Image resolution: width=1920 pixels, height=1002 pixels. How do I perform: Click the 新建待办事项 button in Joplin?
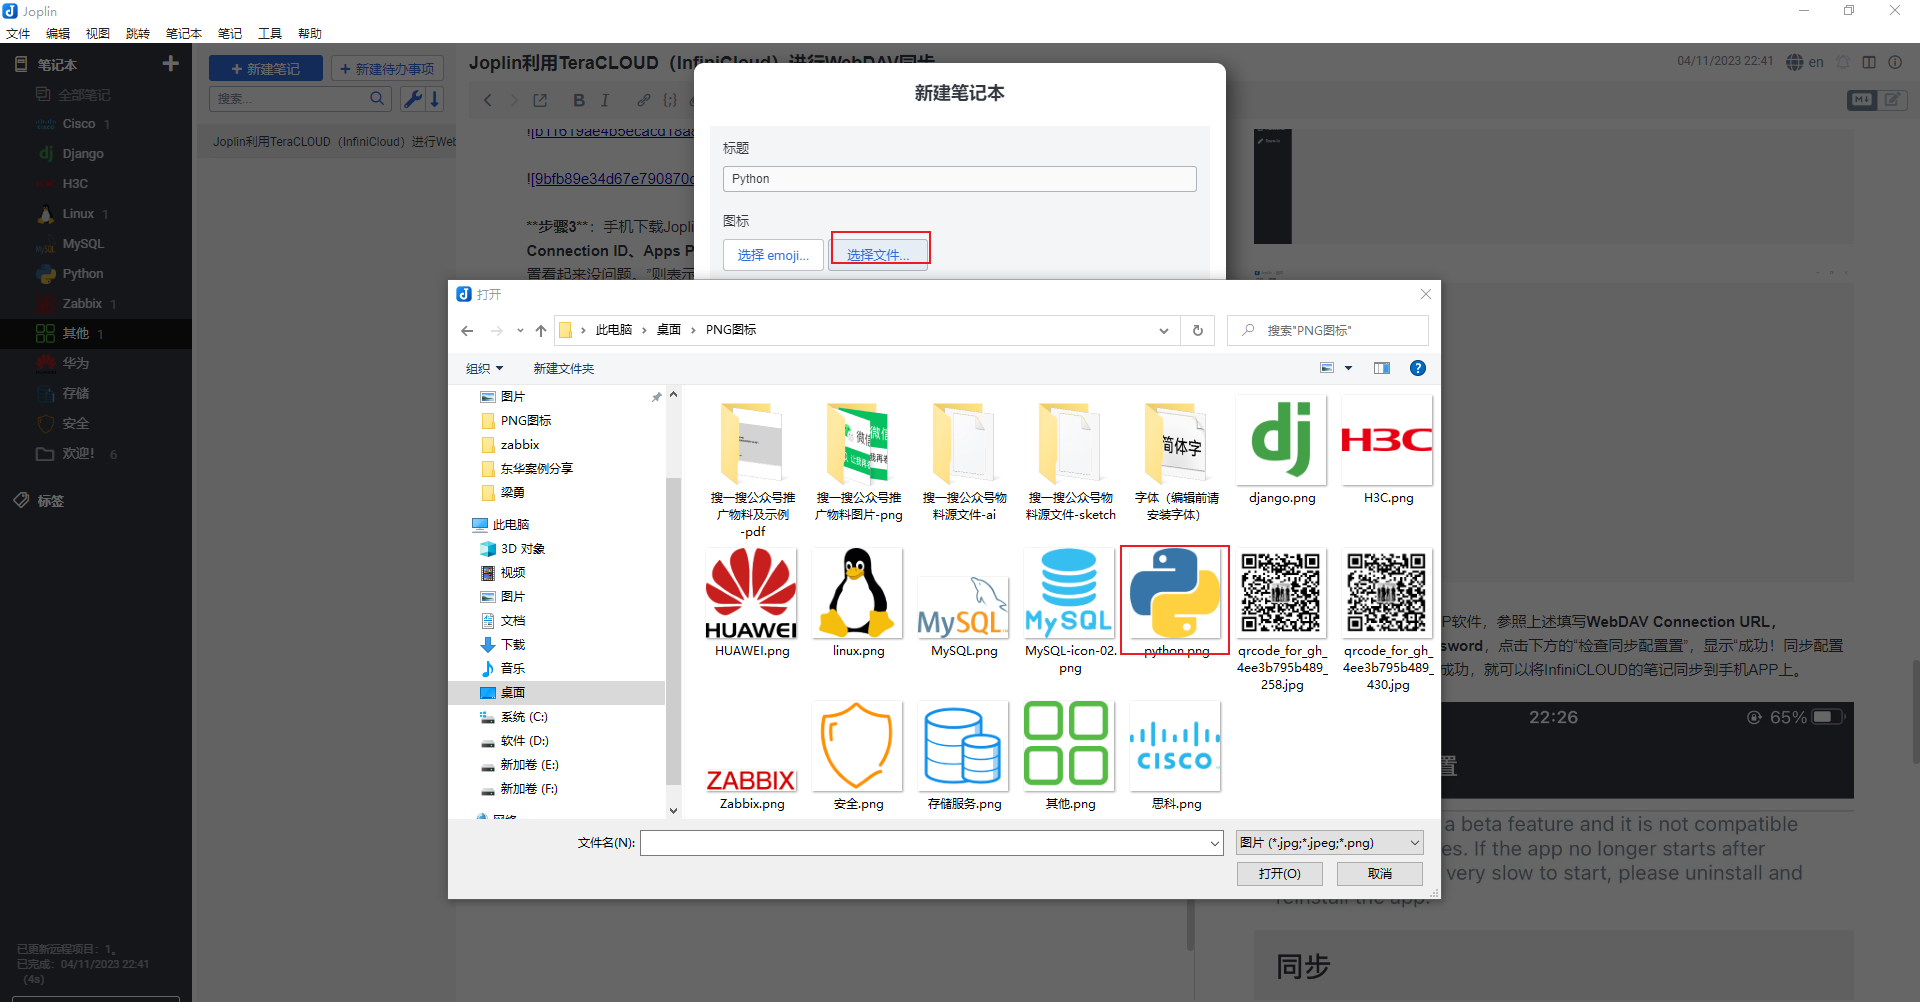click(387, 69)
